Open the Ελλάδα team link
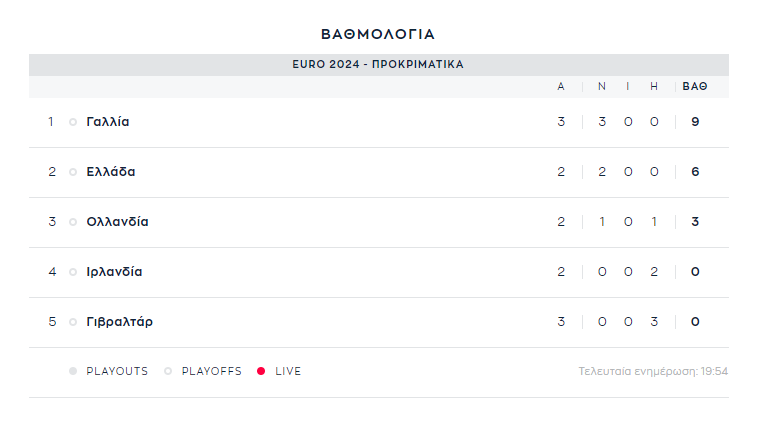The image size is (779, 443). (x=111, y=172)
